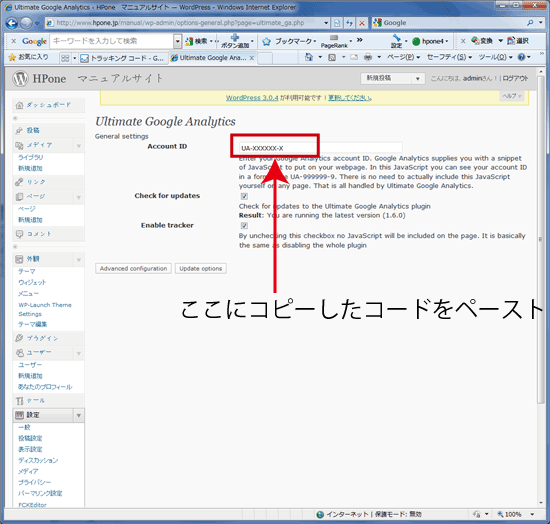Open the Favorites star (お気に入り)
Screen dimensions: 550x524
[x=12, y=58]
